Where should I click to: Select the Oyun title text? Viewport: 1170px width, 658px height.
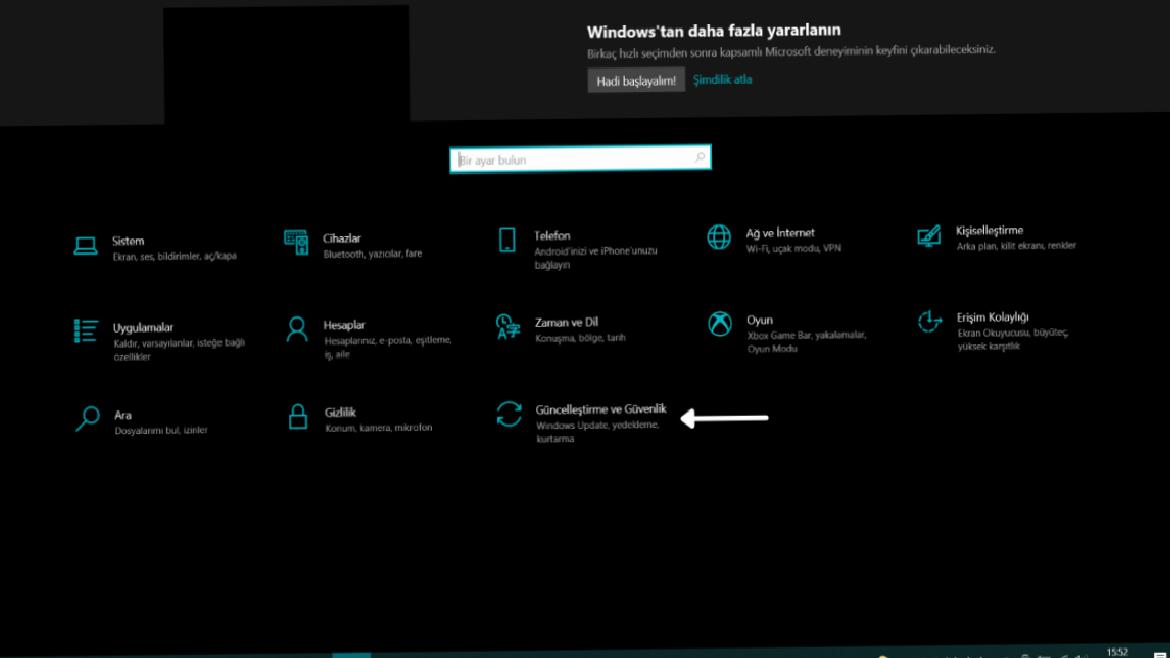(760, 320)
